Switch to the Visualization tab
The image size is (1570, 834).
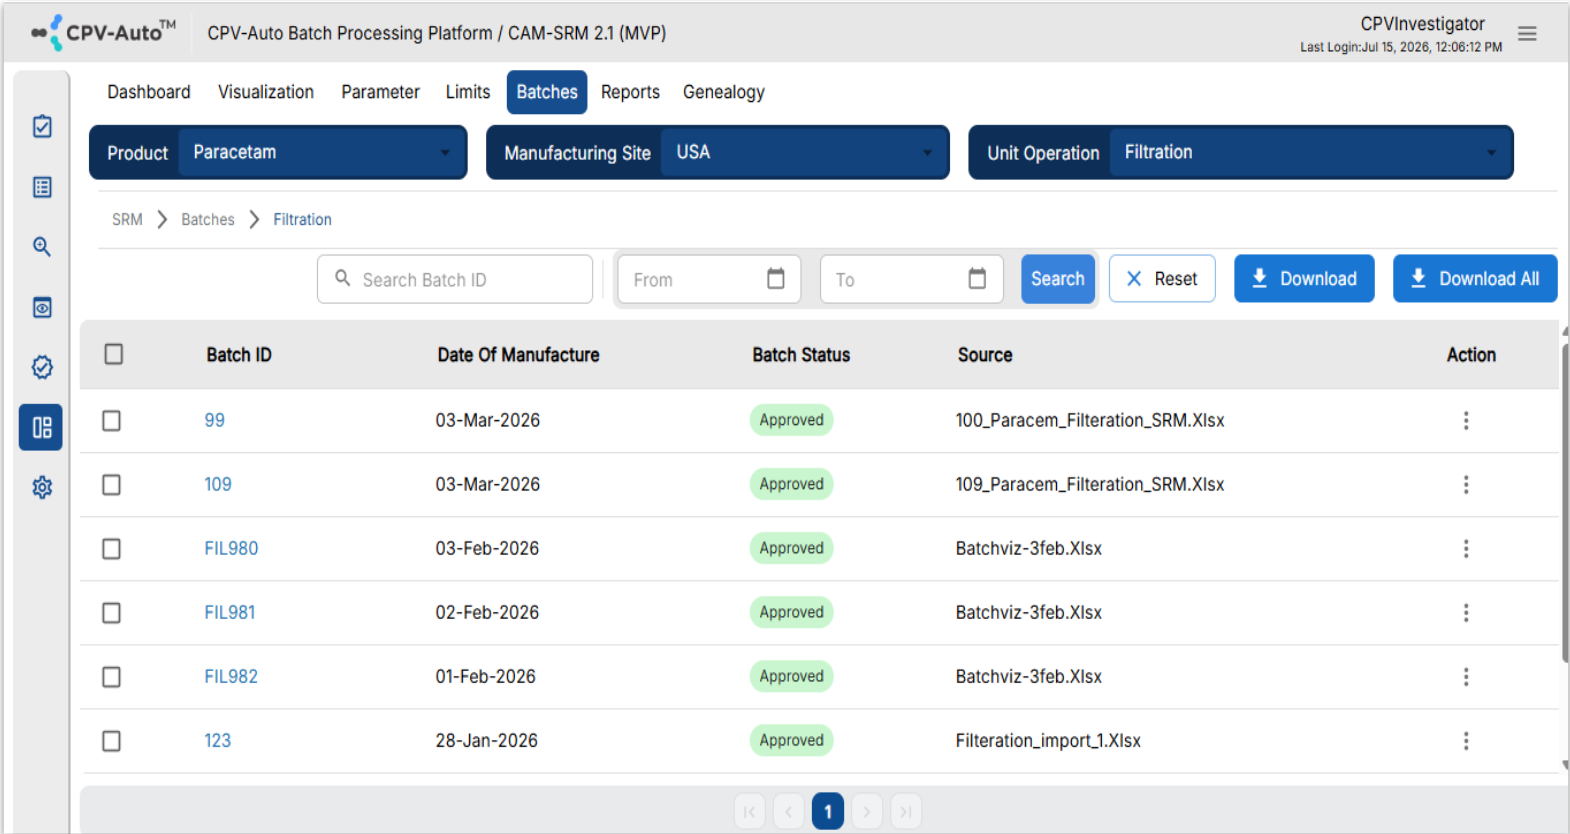[266, 92]
